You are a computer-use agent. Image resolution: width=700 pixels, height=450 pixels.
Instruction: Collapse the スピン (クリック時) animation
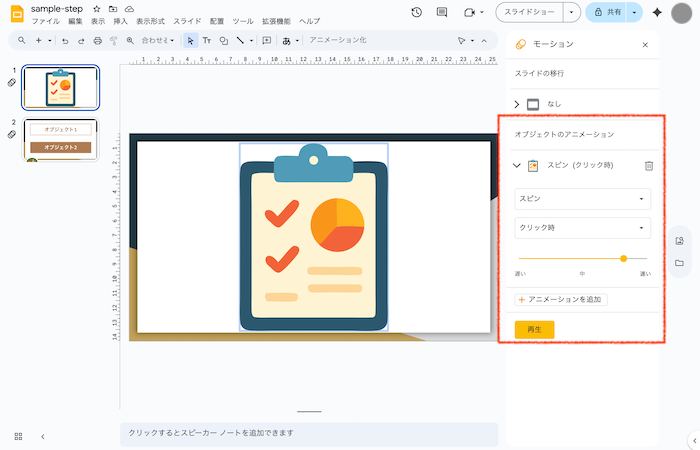(517, 165)
